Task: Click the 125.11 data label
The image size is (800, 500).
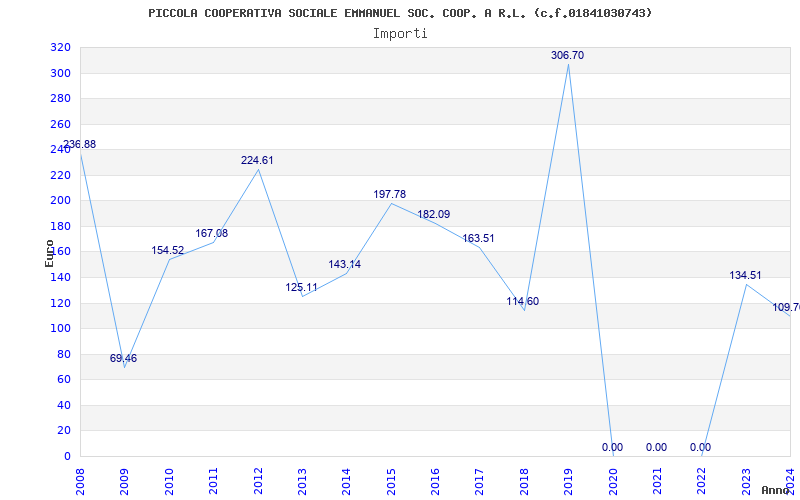Action: pyautogui.click(x=301, y=287)
